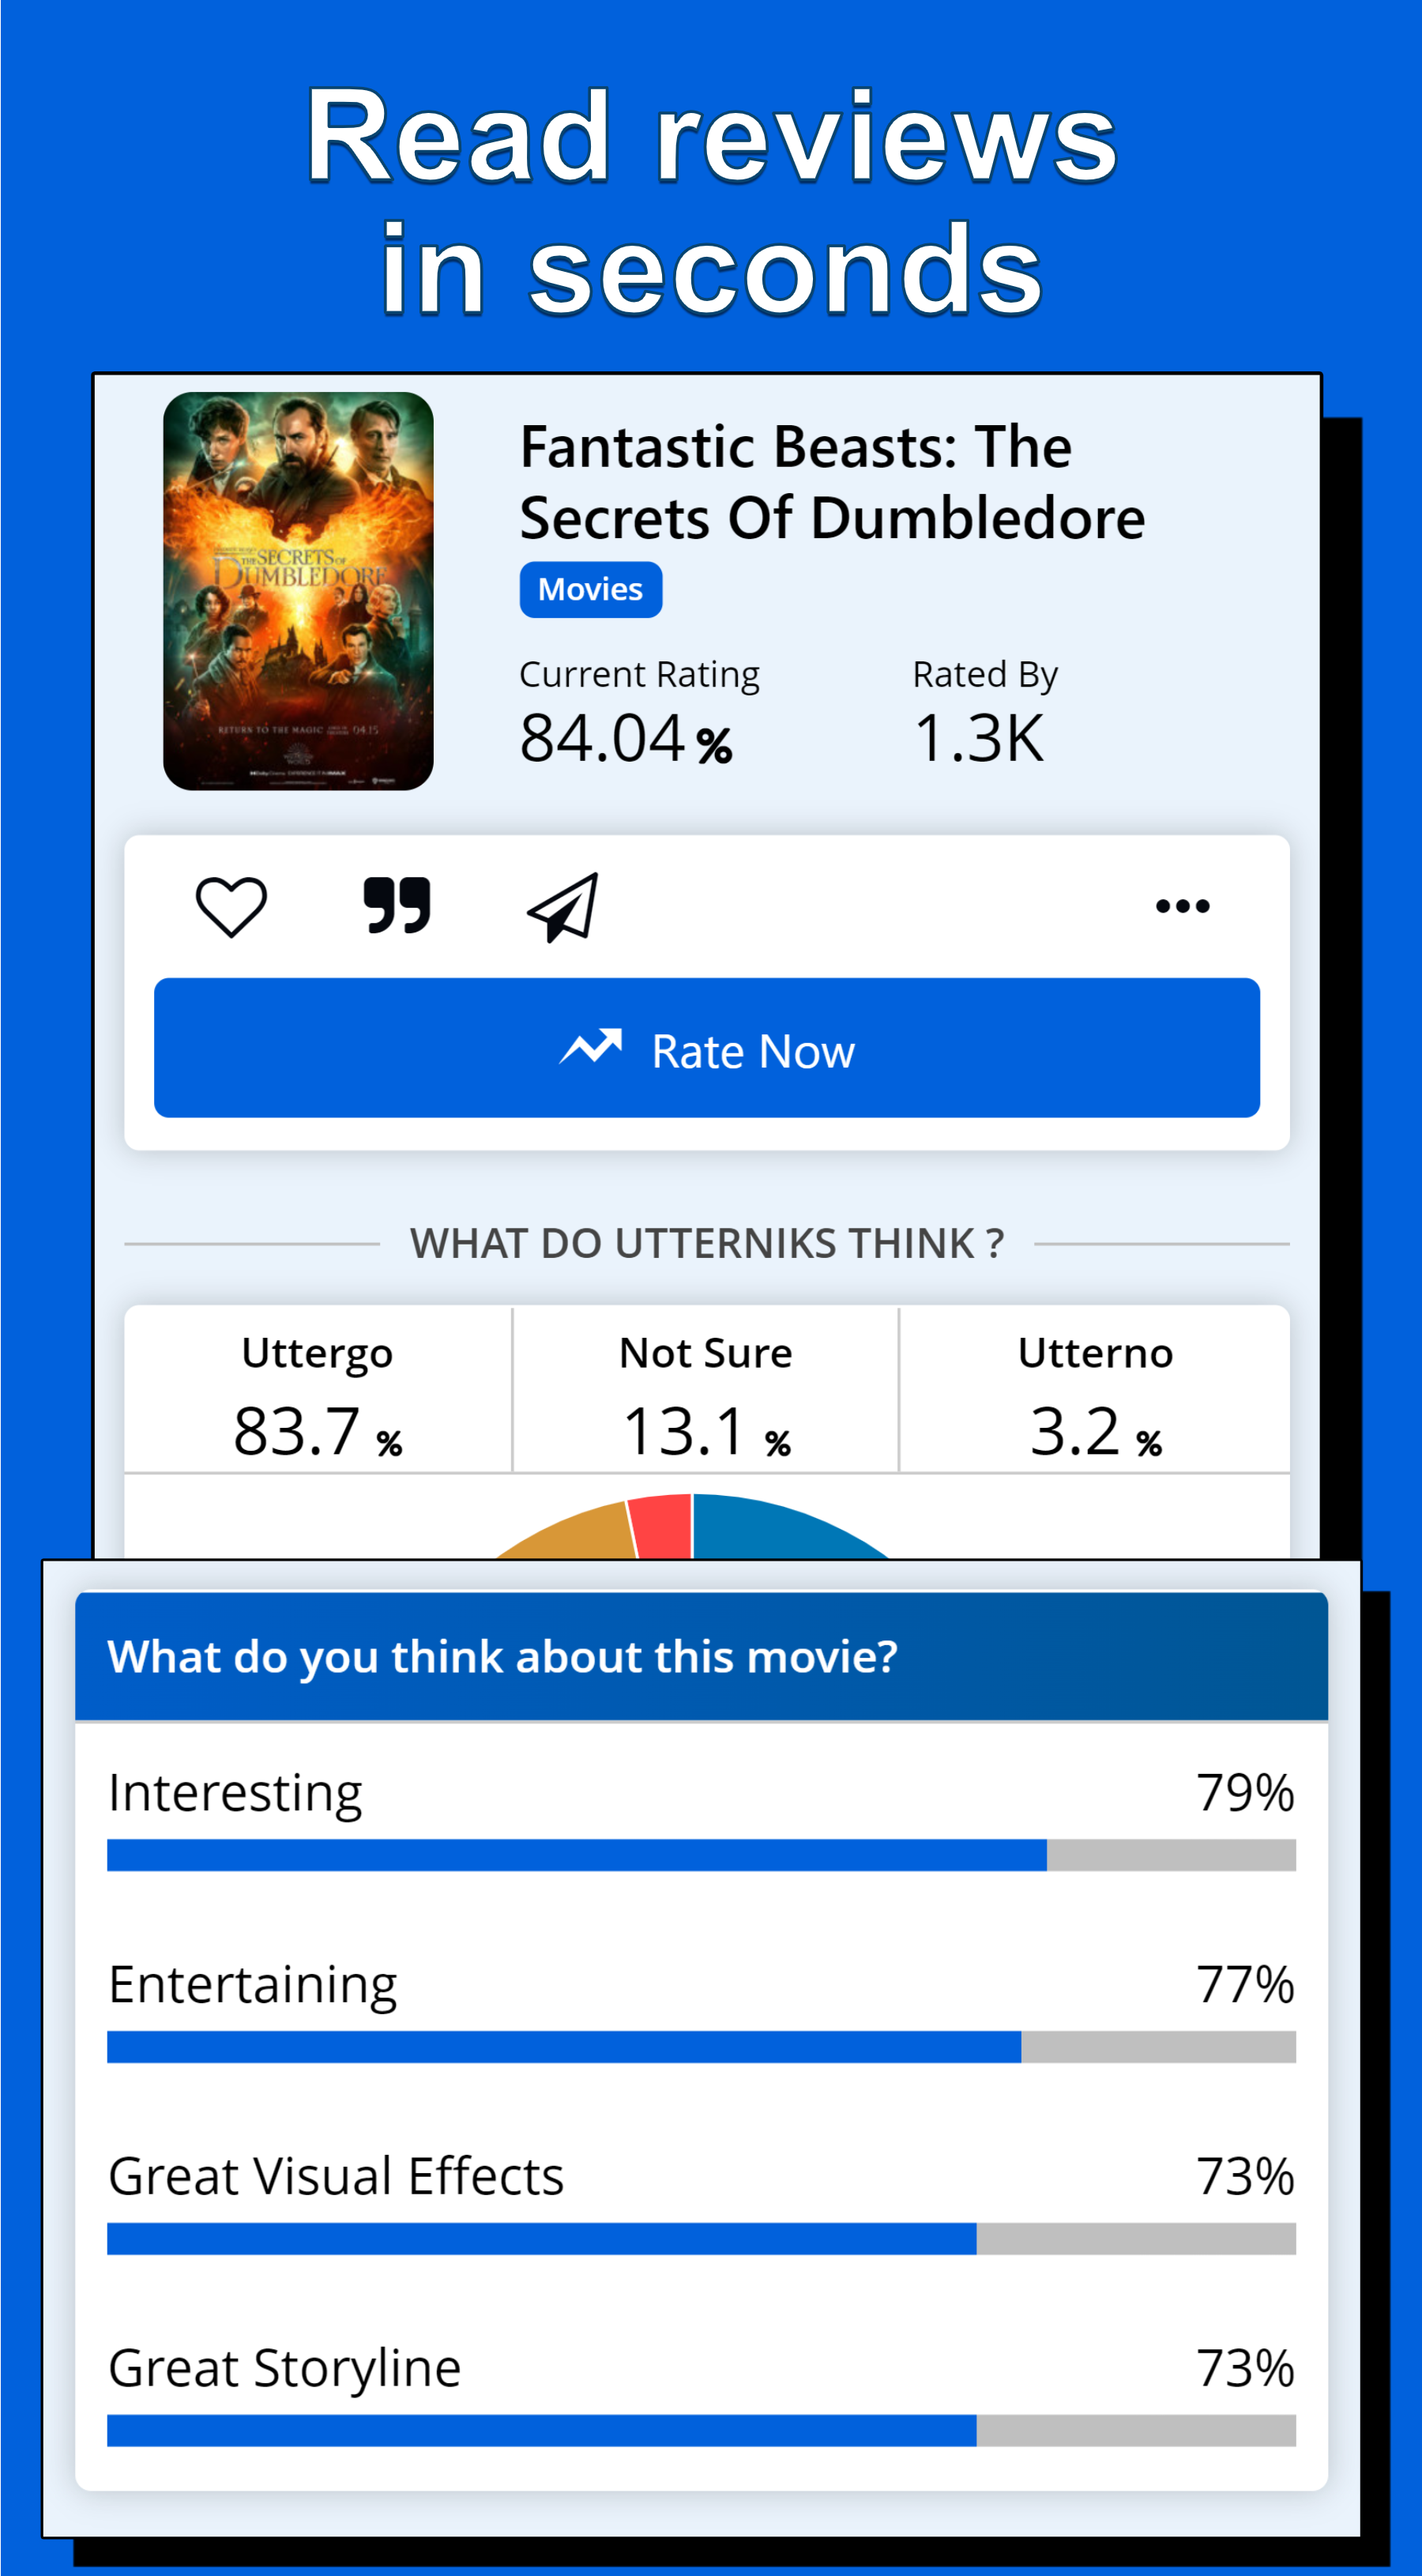Viewport: 1422px width, 2576px height.
Task: Open the quote review icon
Action: [397, 905]
